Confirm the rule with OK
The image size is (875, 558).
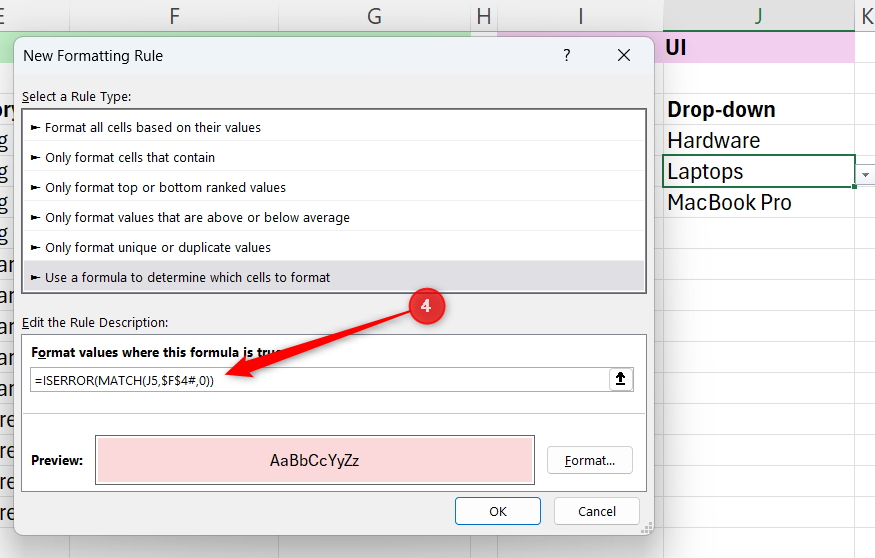pos(498,511)
